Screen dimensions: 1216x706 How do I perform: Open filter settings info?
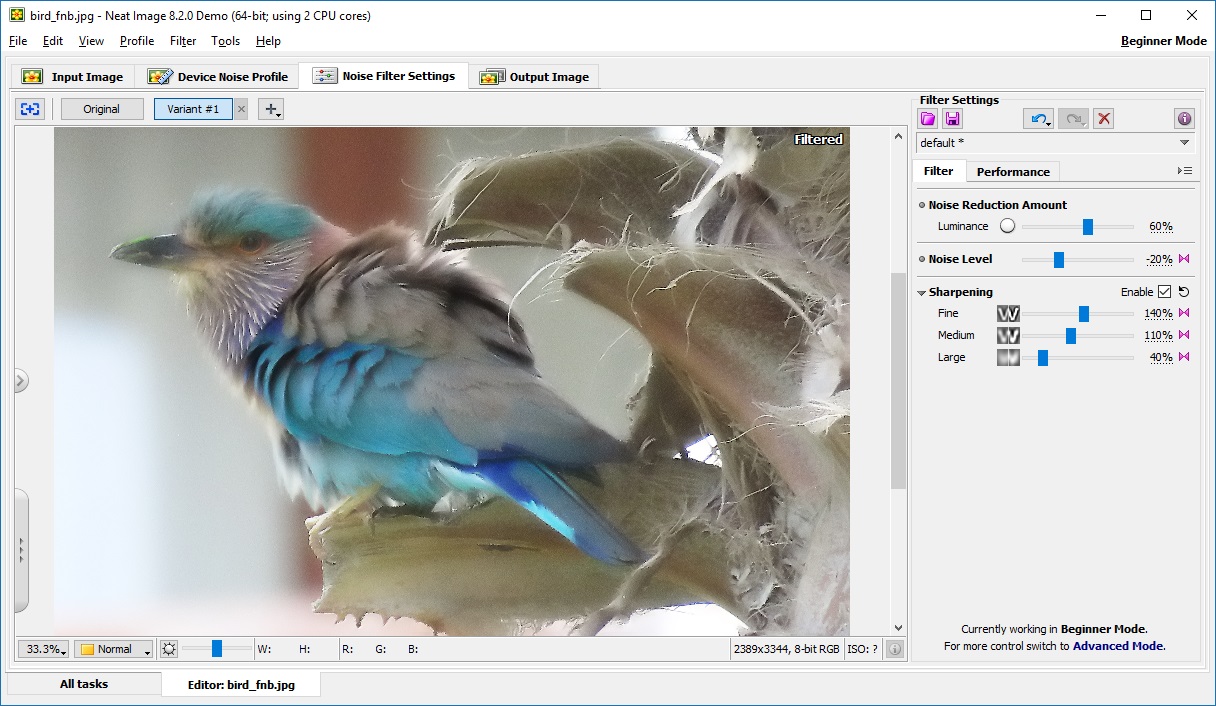click(1184, 118)
